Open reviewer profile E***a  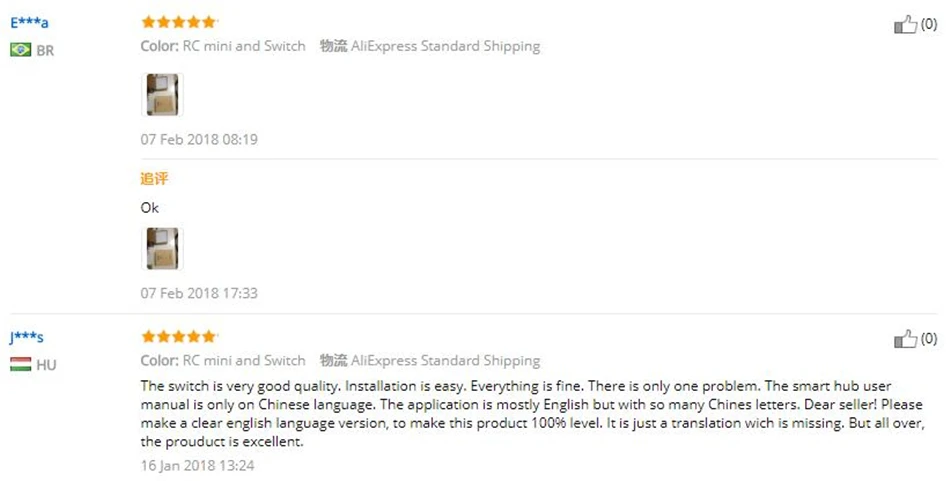(29, 23)
